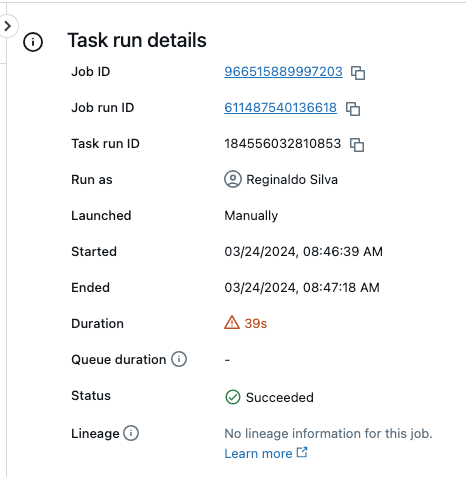Image resolution: width=466 pixels, height=477 pixels.
Task: Click the duration warning triangle icon
Action: 232,322
